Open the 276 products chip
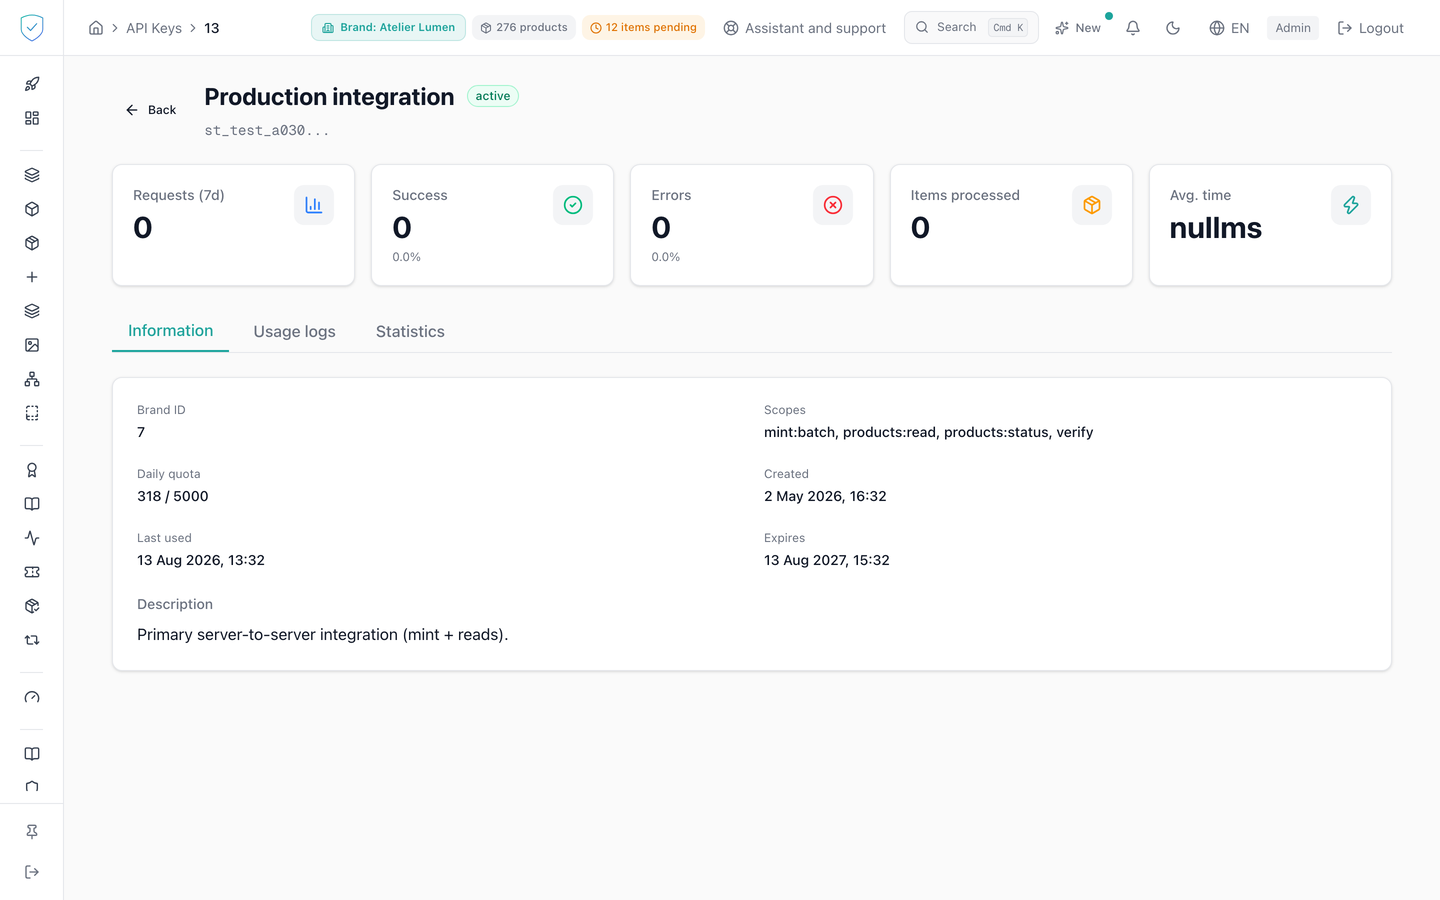The width and height of the screenshot is (1440, 900). (x=524, y=28)
